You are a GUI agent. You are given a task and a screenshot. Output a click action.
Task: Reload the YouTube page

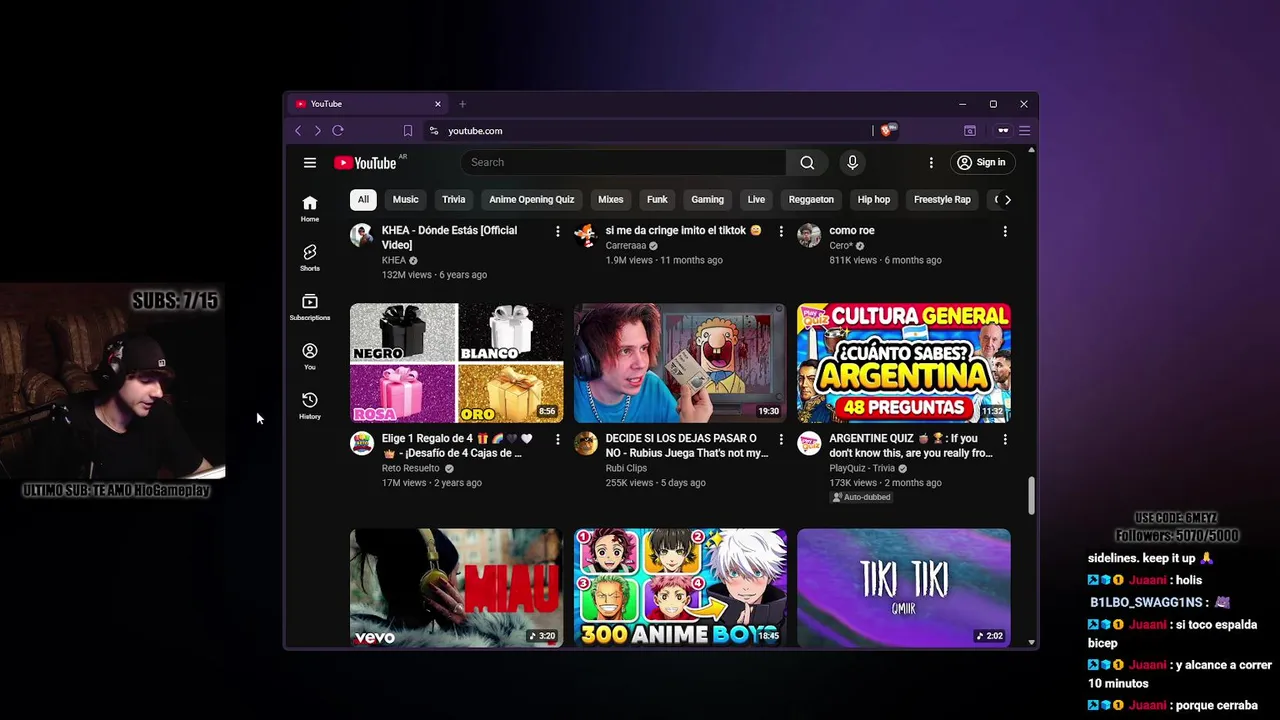(338, 131)
